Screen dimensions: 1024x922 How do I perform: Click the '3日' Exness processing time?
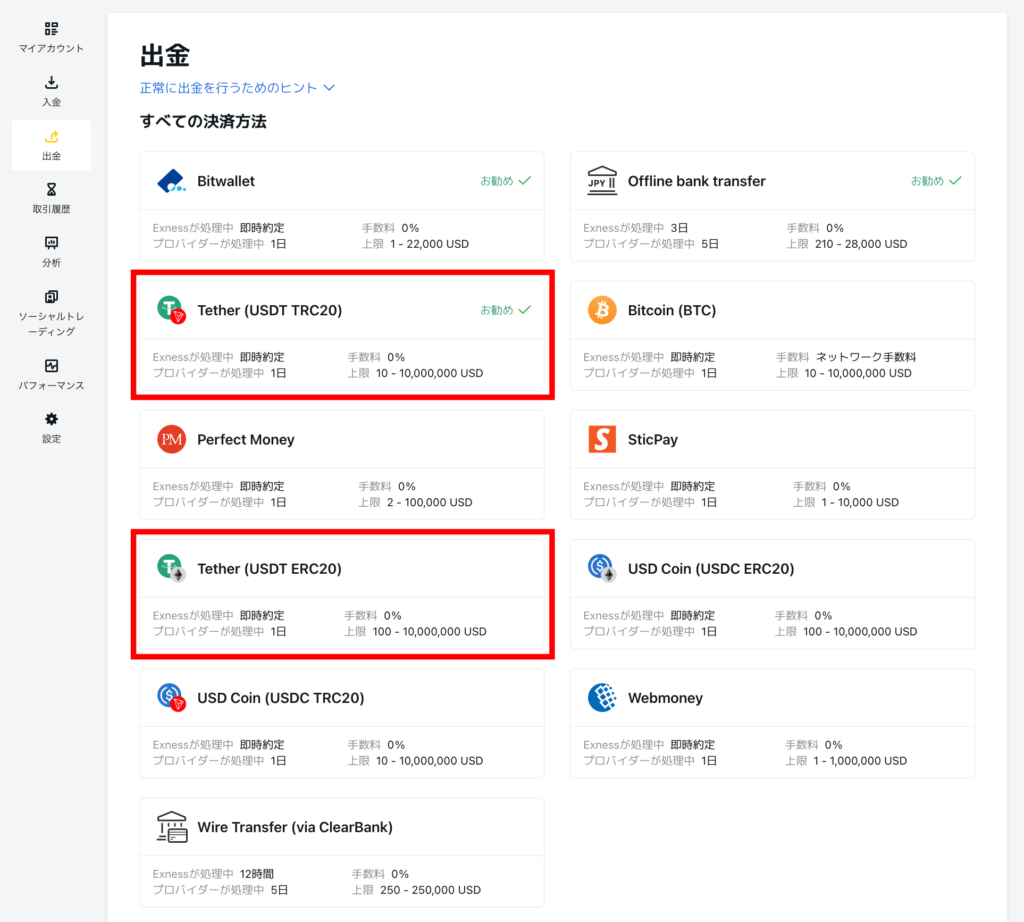(679, 228)
